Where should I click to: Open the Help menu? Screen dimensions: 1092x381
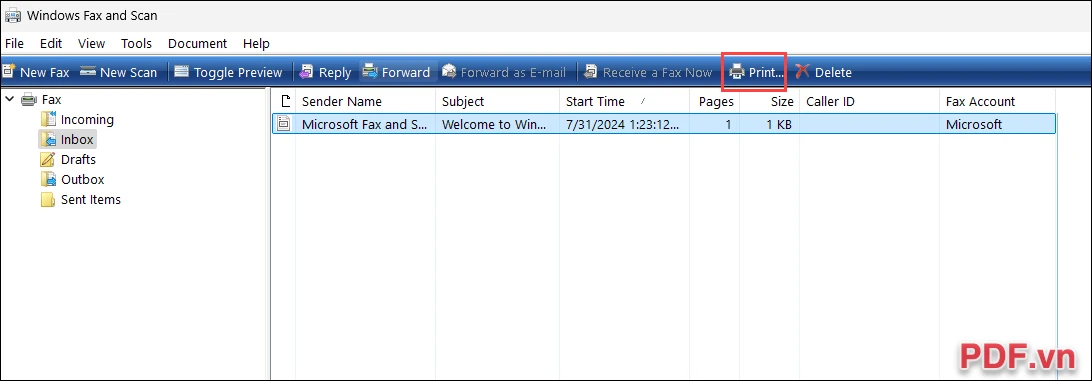[x=256, y=43]
